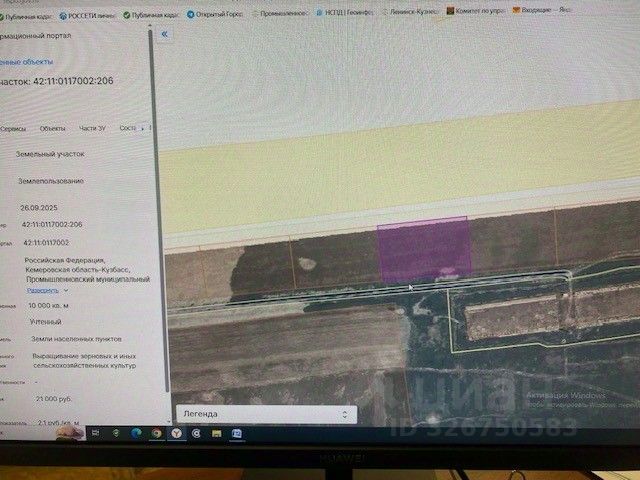Image resolution: width=640 pixels, height=480 pixels.
Task: Open File Explorer folder icon in taskbar
Action: click(216, 433)
